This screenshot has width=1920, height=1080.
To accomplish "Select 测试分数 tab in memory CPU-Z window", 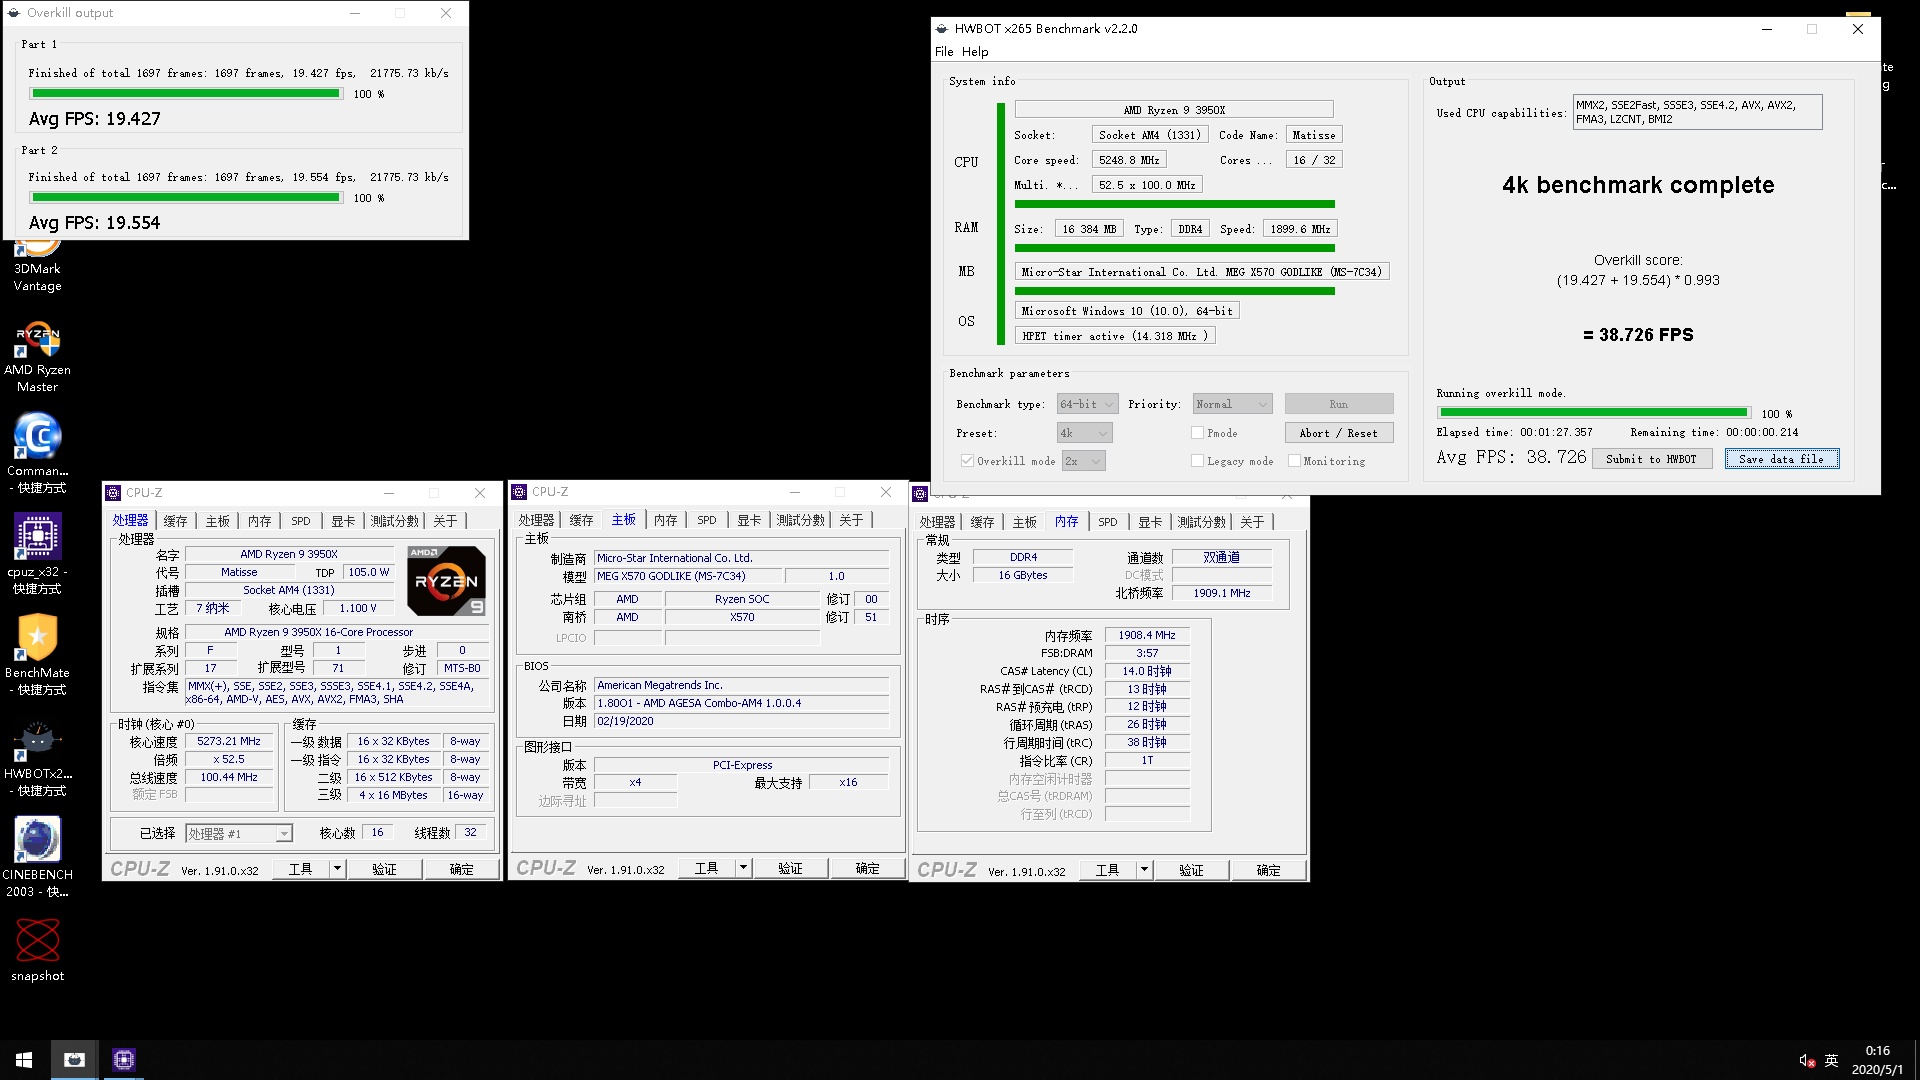I will tap(1201, 522).
